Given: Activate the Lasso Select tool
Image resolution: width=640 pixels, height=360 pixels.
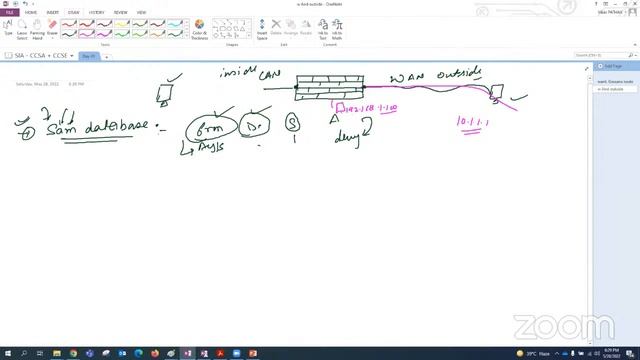Looking at the screenshot, I should pos(22,29).
